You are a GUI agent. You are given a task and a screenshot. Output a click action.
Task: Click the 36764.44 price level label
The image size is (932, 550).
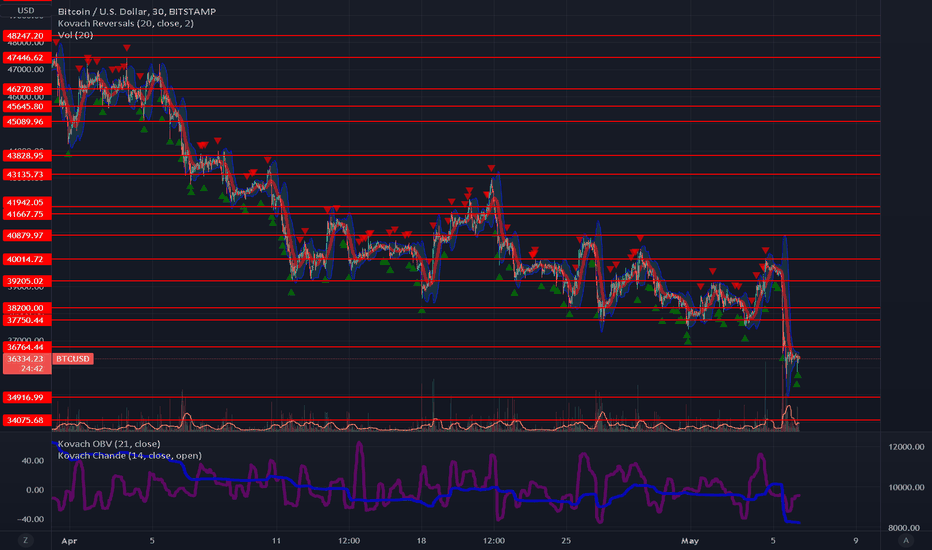(27, 347)
